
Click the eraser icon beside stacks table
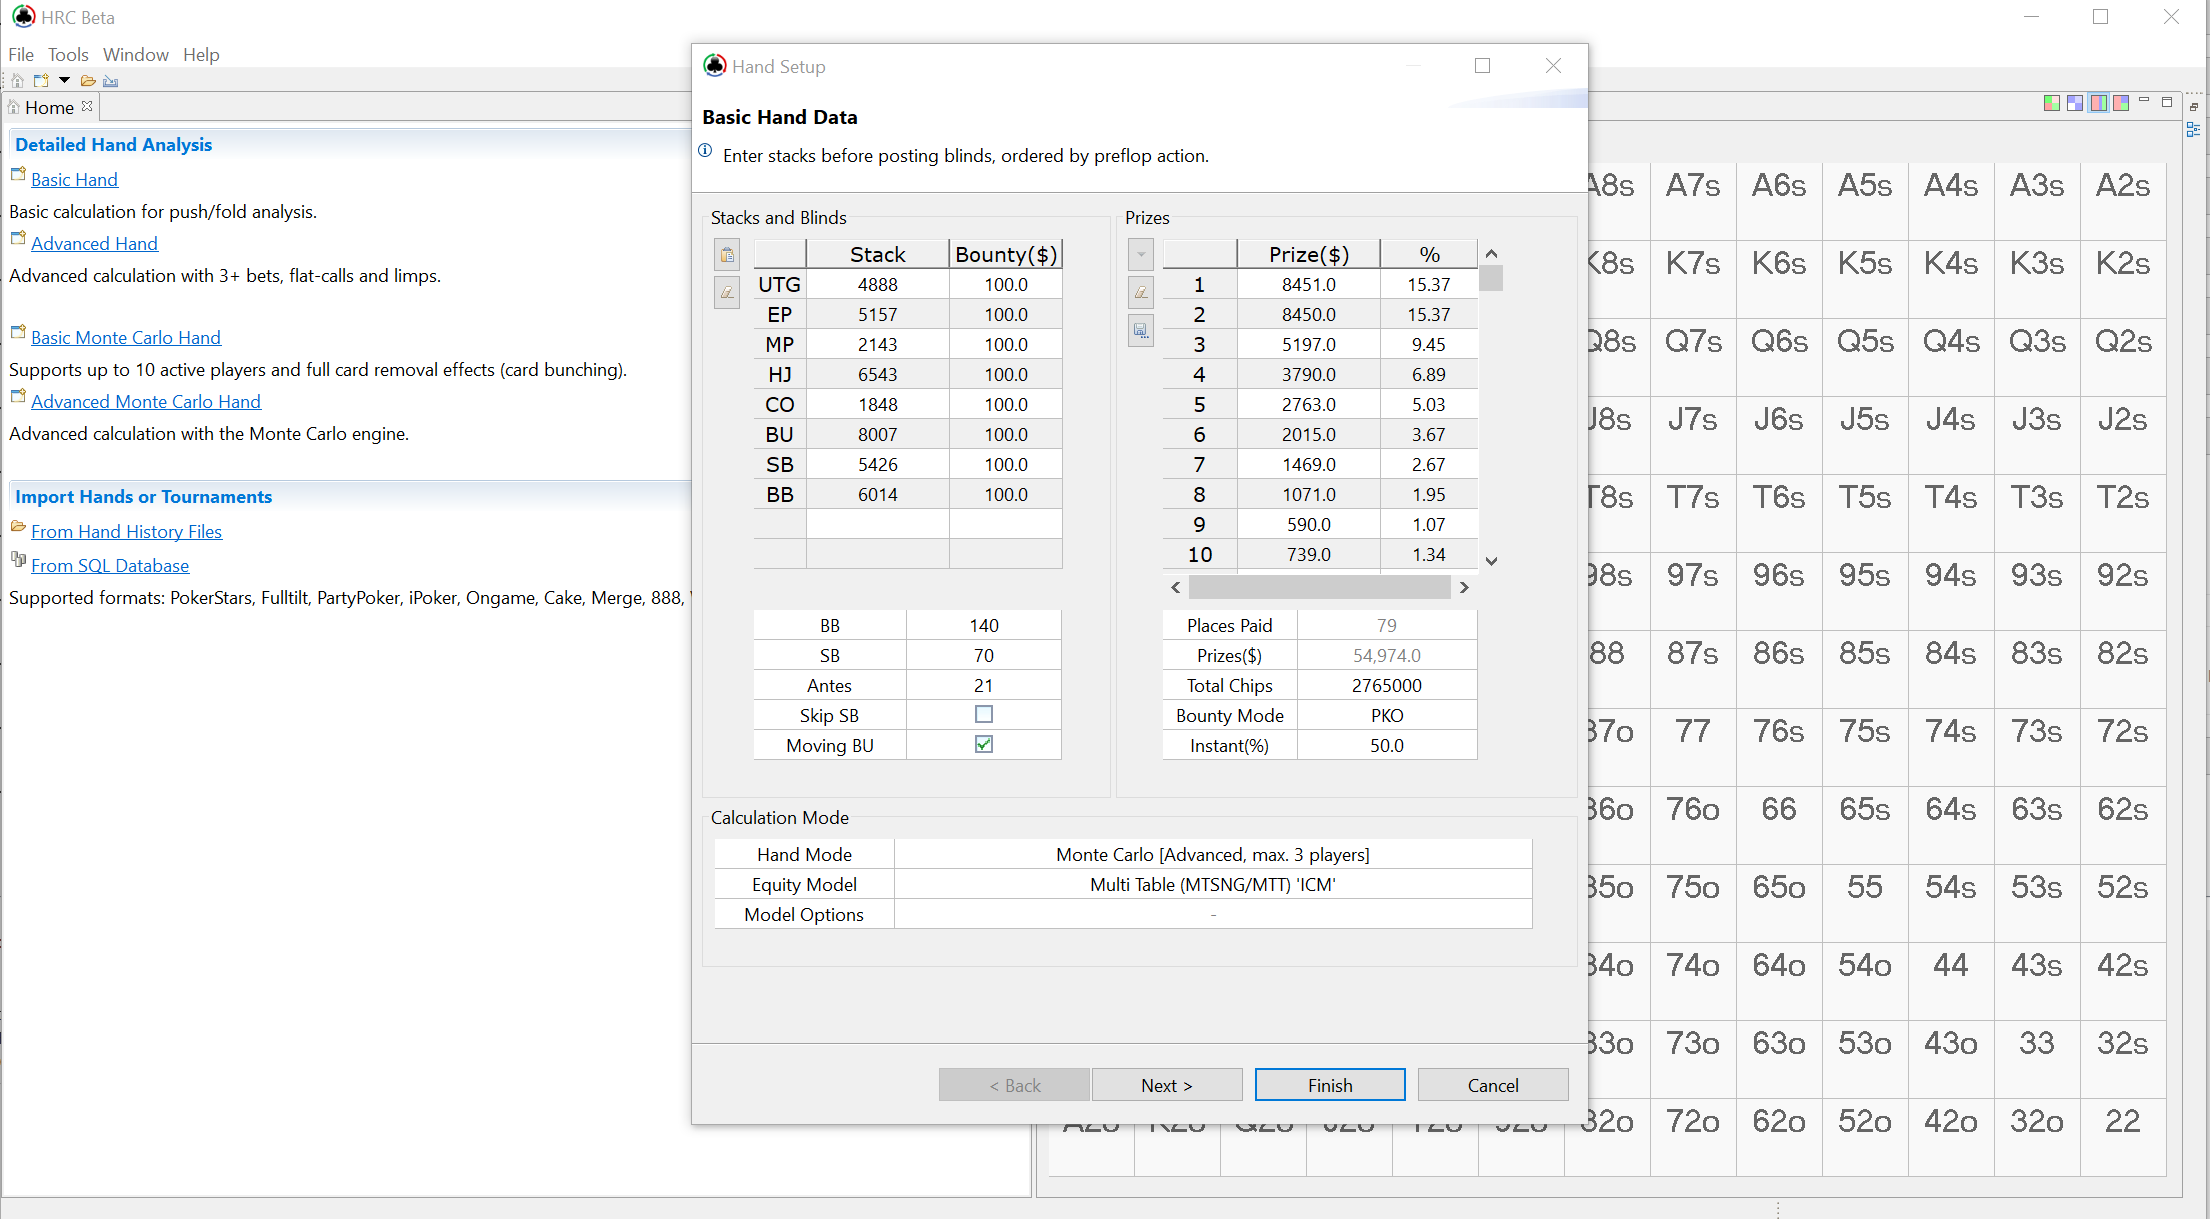(x=727, y=292)
